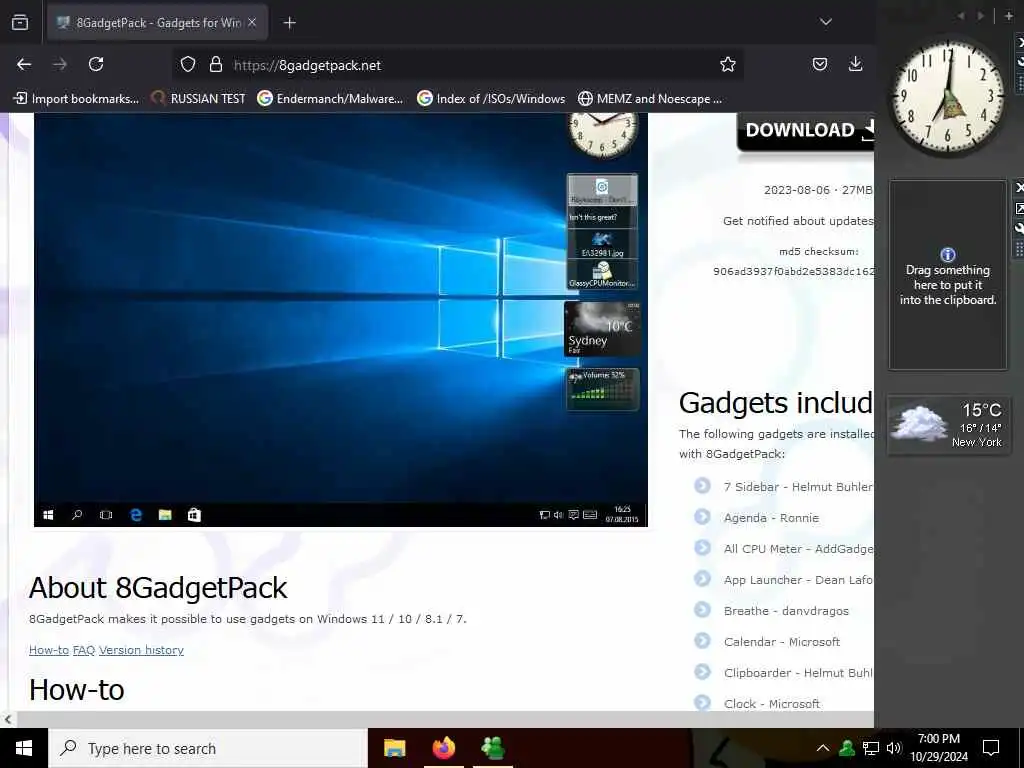Open the How-to link
This screenshot has width=1024, height=768.
48,650
